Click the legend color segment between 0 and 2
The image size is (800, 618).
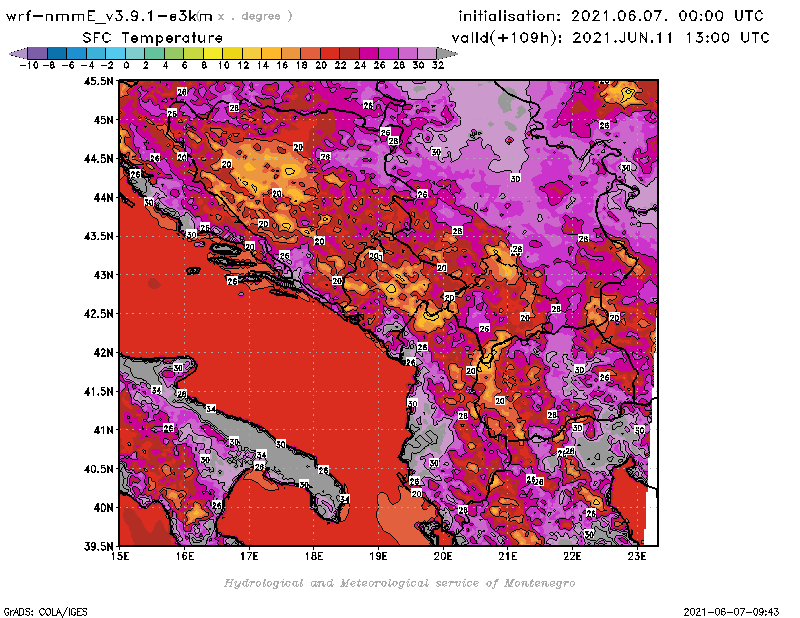tap(135, 53)
